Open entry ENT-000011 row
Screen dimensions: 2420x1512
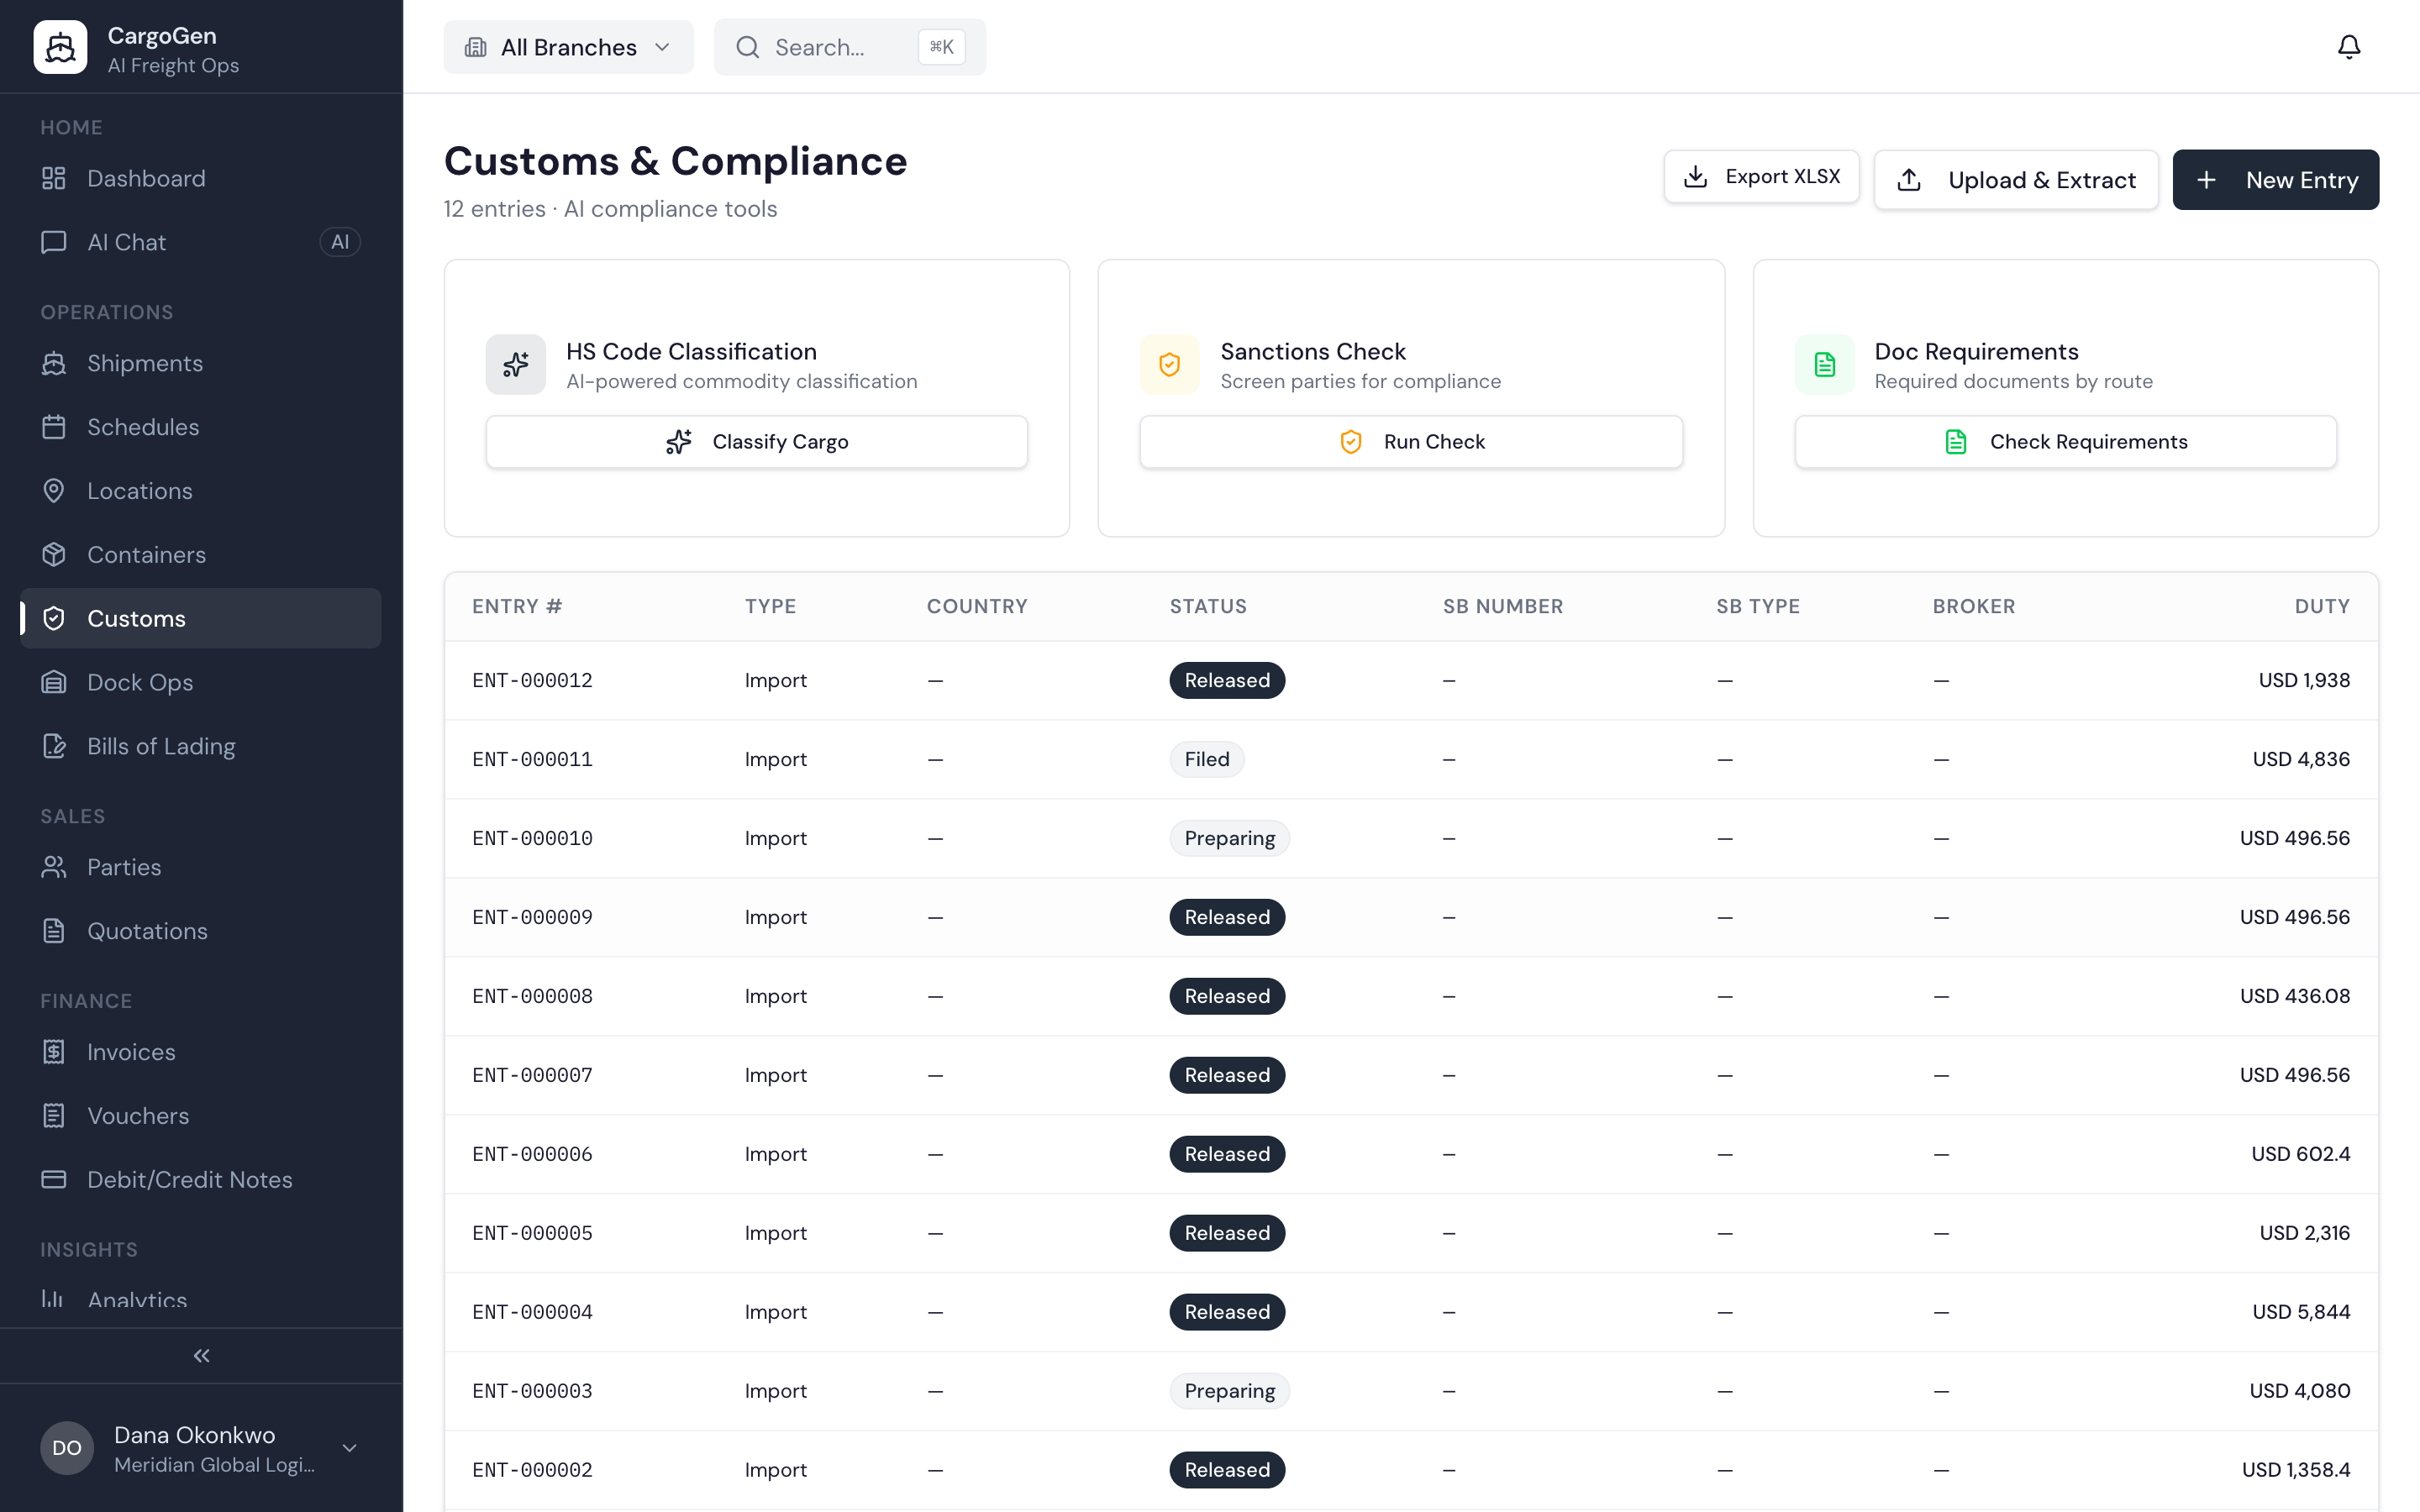[1411, 759]
